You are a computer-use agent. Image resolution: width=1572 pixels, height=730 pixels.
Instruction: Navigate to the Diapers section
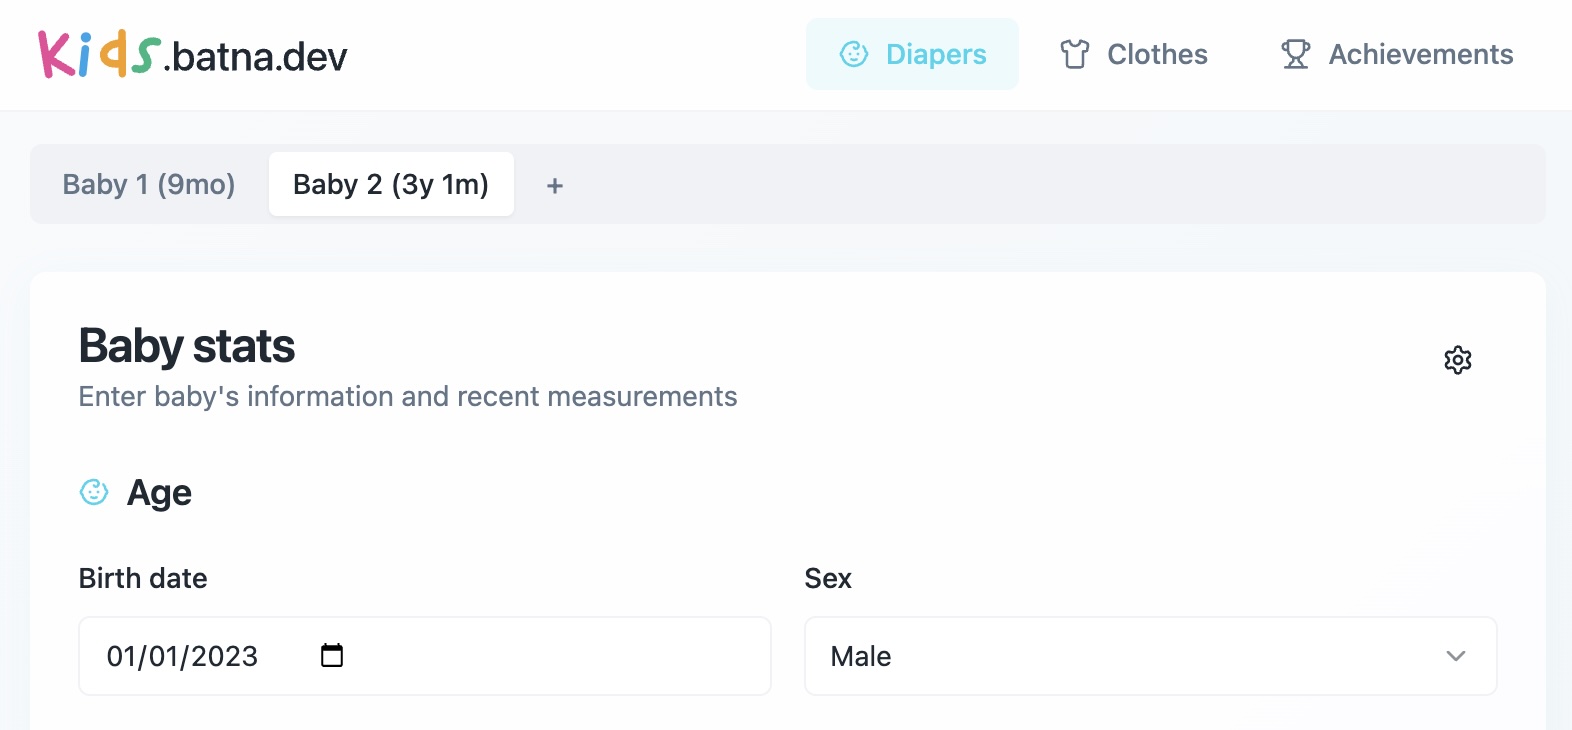pyautogui.click(x=912, y=54)
